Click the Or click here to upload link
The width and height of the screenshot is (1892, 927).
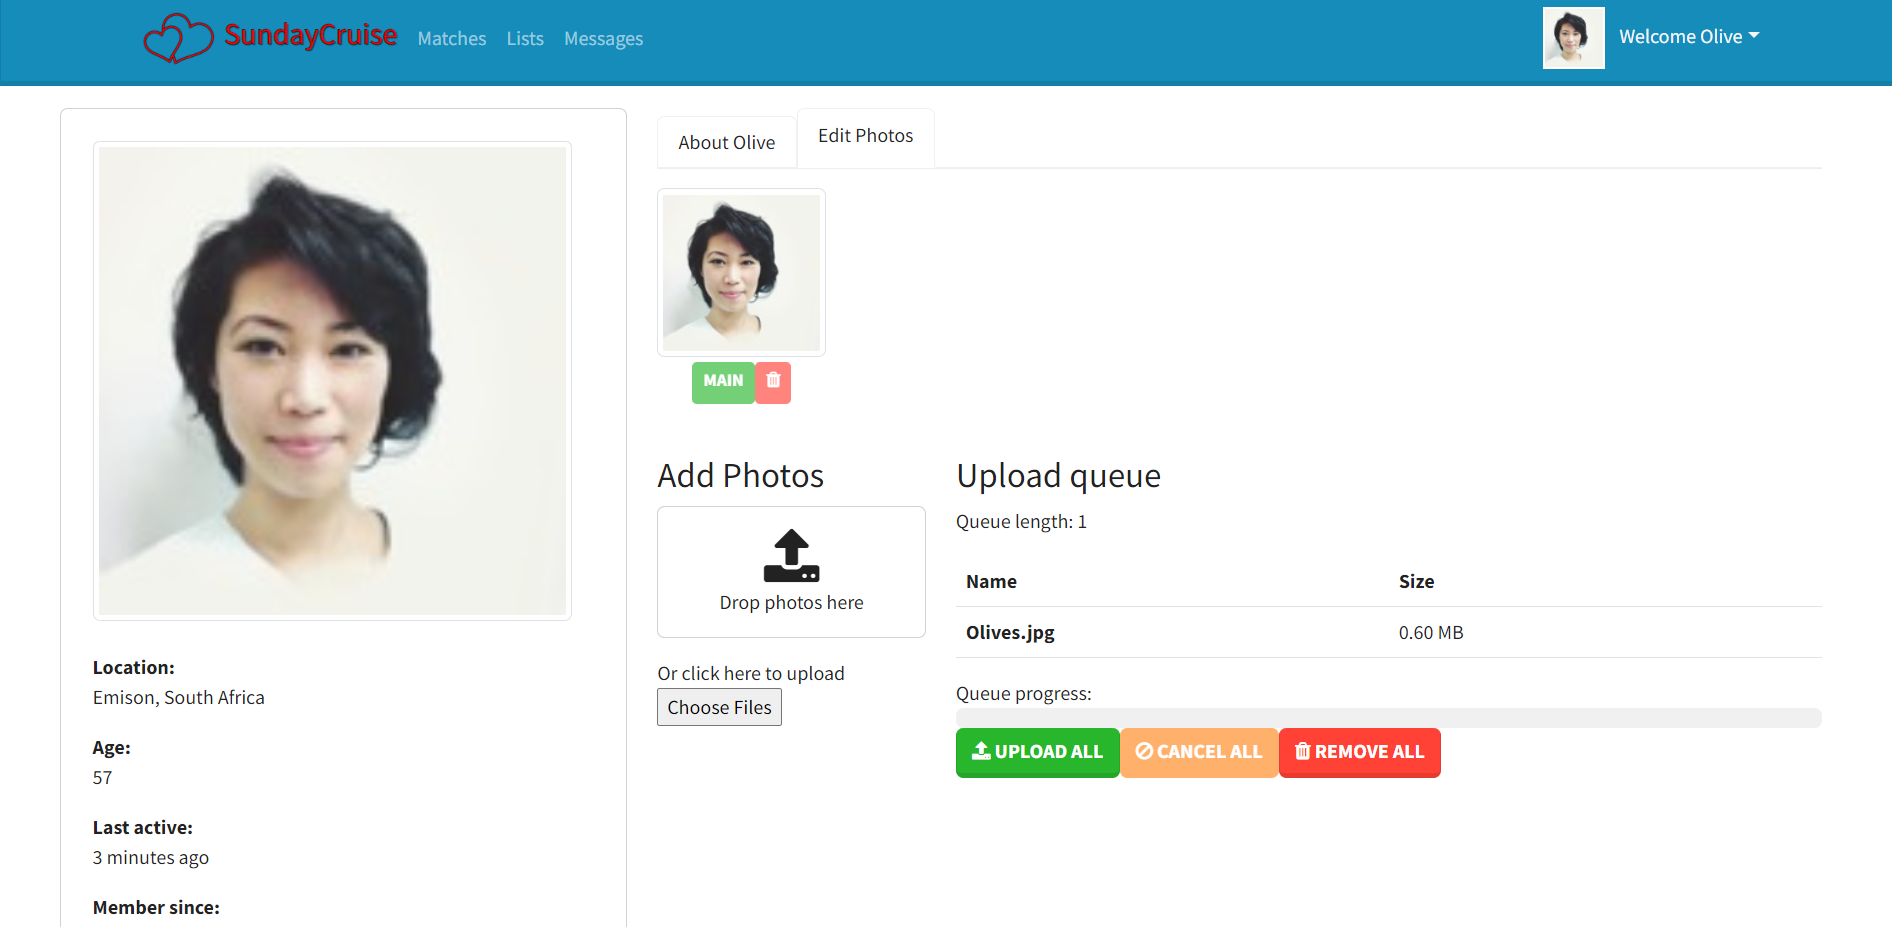tap(750, 673)
